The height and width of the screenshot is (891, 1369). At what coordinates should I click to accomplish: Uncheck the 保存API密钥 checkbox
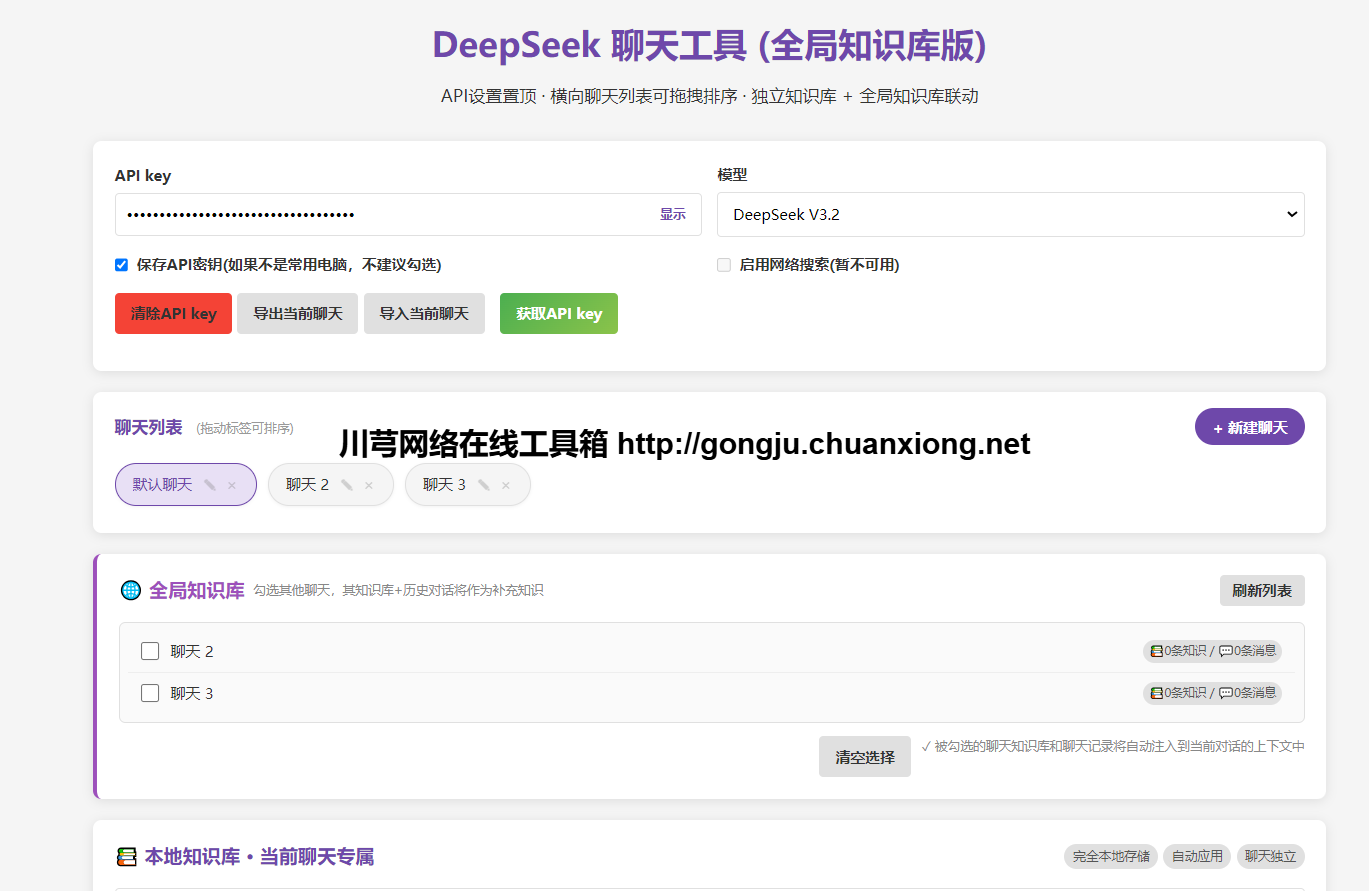coord(122,265)
